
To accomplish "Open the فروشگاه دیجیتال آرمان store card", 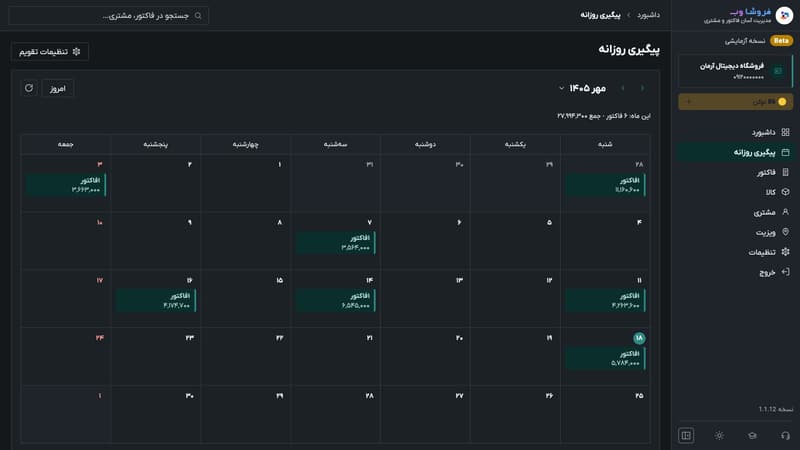I will [736, 71].
